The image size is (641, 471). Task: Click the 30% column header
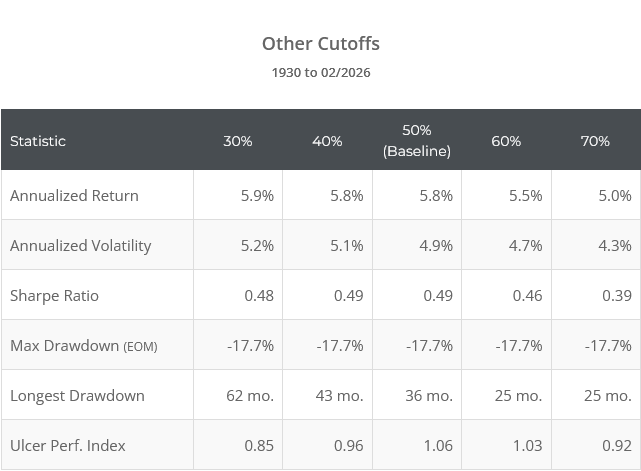pyautogui.click(x=237, y=141)
